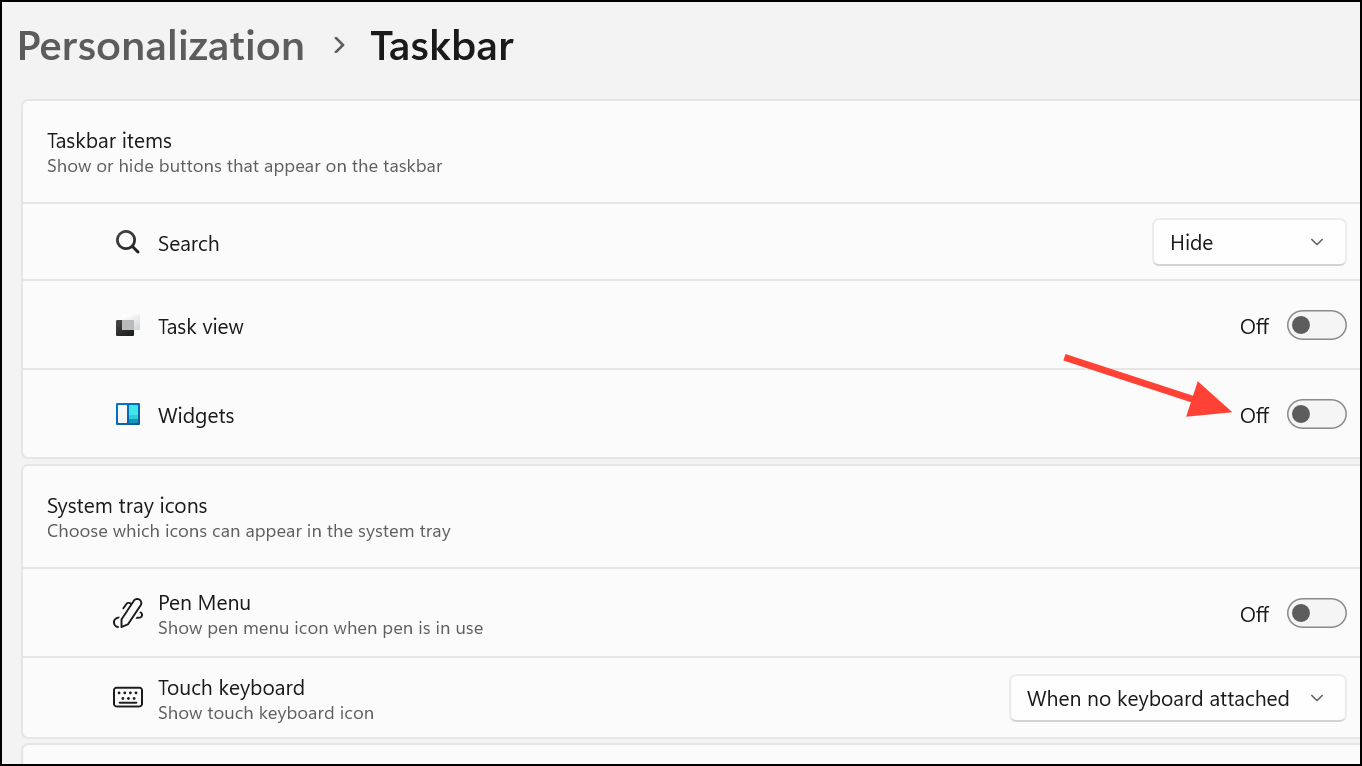Open 'When no keyboard attached' dropdown
Viewport: 1362px width, 766px height.
coord(1177,698)
